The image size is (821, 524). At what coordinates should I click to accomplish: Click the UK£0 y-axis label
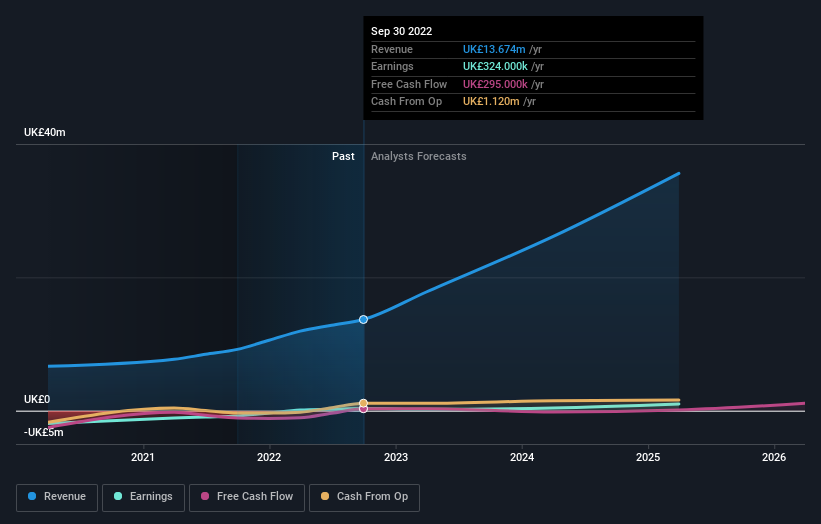[37, 399]
